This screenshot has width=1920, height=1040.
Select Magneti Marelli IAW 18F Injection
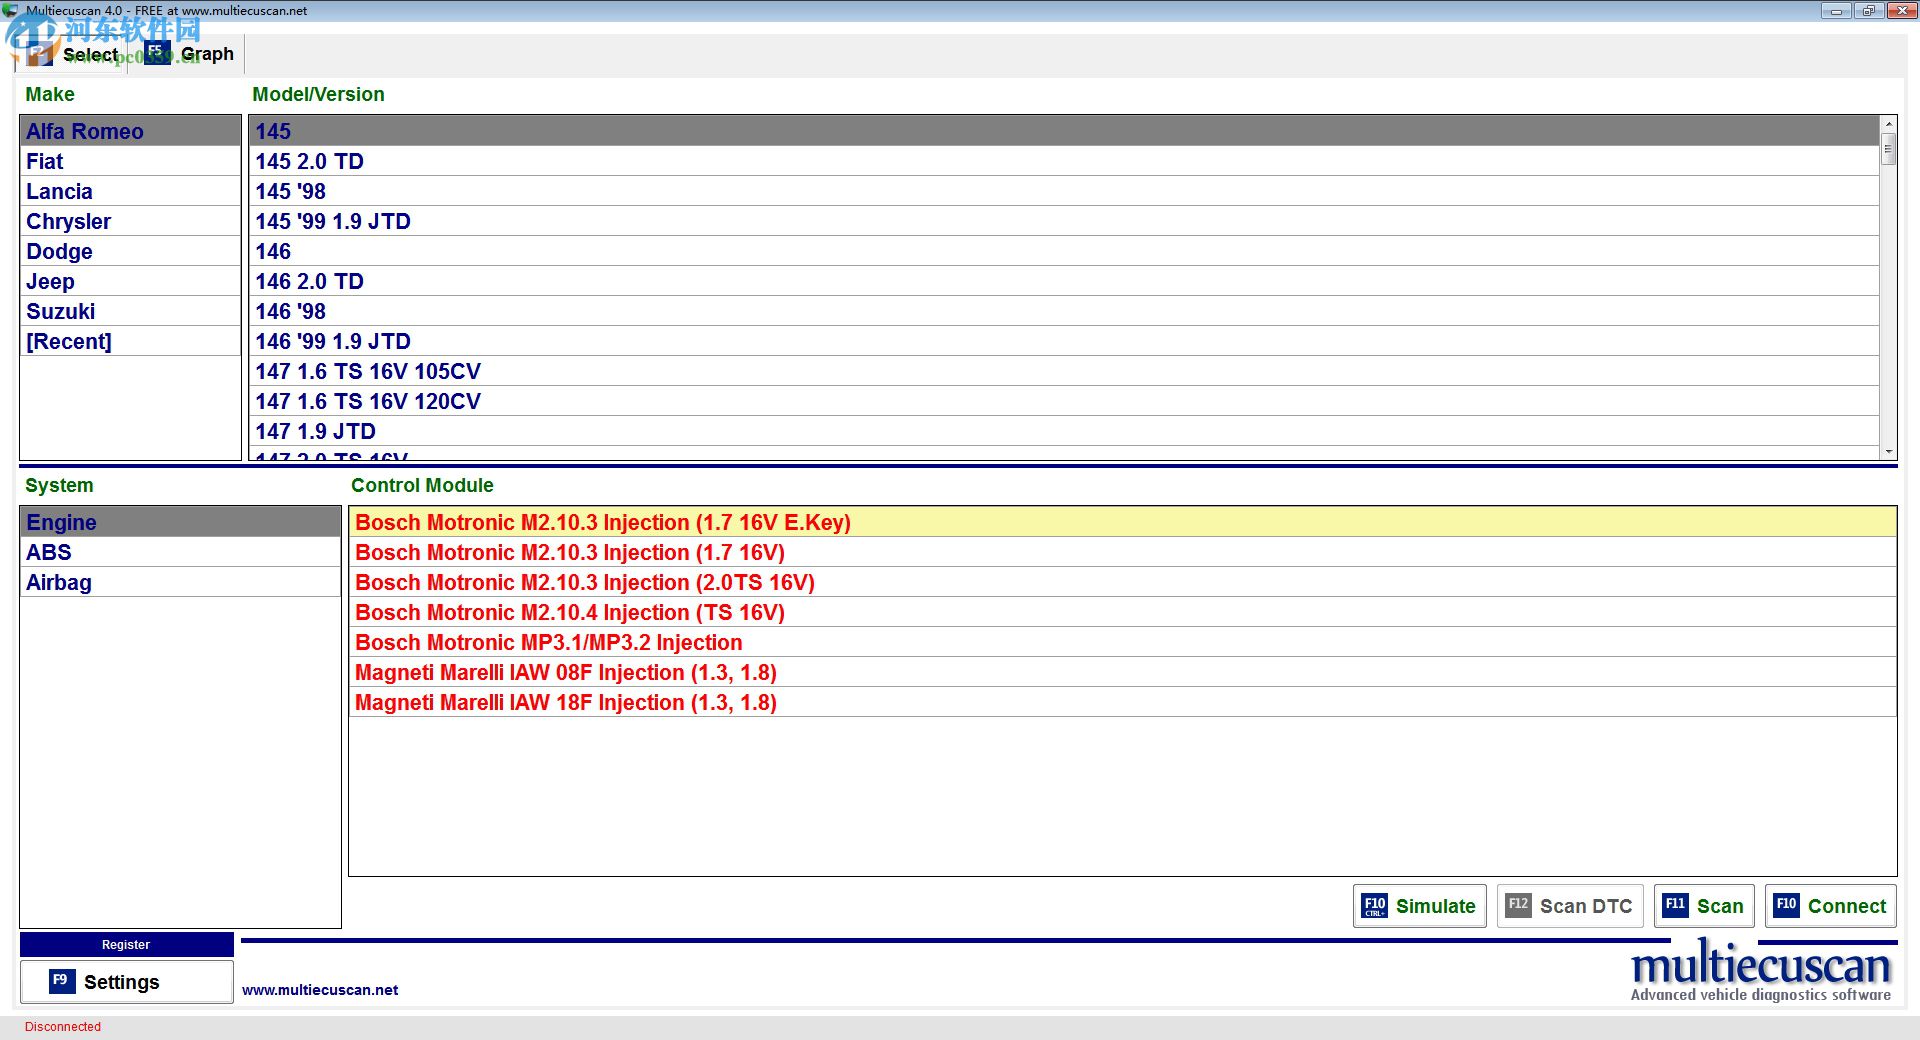point(1122,702)
